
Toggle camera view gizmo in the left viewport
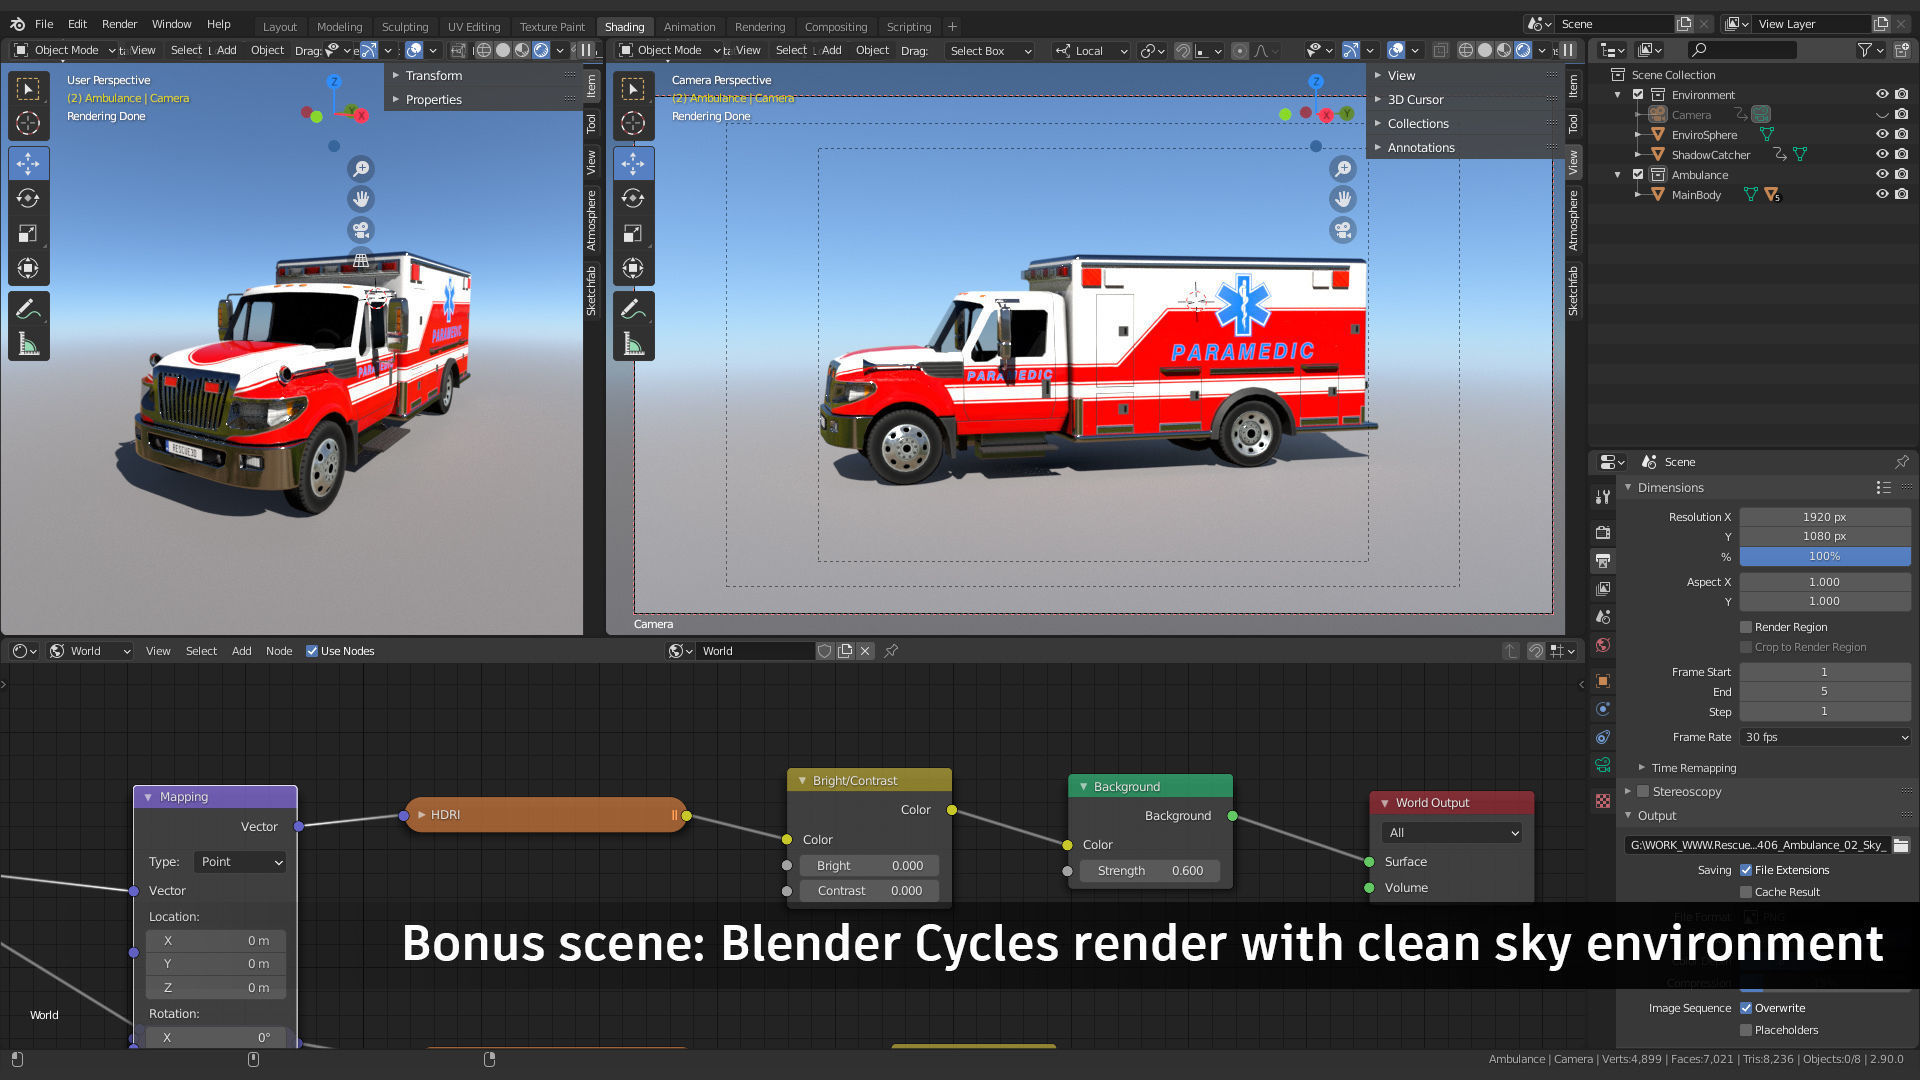coord(361,230)
